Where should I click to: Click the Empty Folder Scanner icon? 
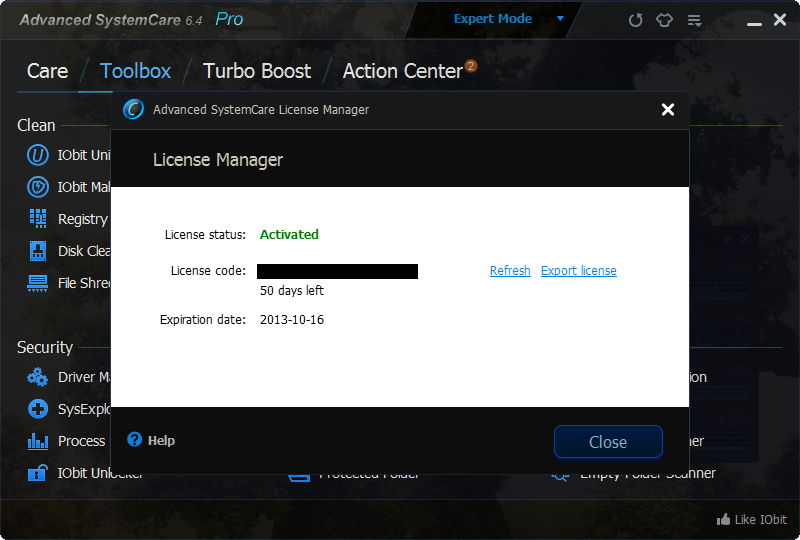(560, 477)
